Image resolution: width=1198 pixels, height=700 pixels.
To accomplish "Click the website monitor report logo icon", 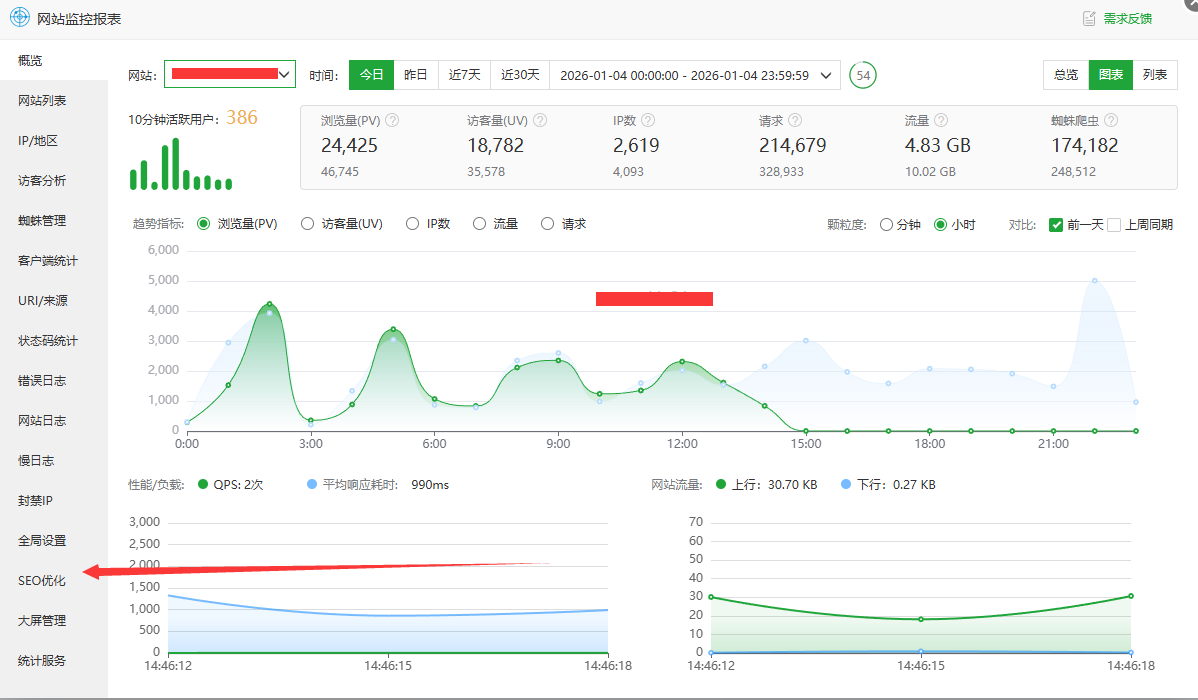I will coord(19,18).
